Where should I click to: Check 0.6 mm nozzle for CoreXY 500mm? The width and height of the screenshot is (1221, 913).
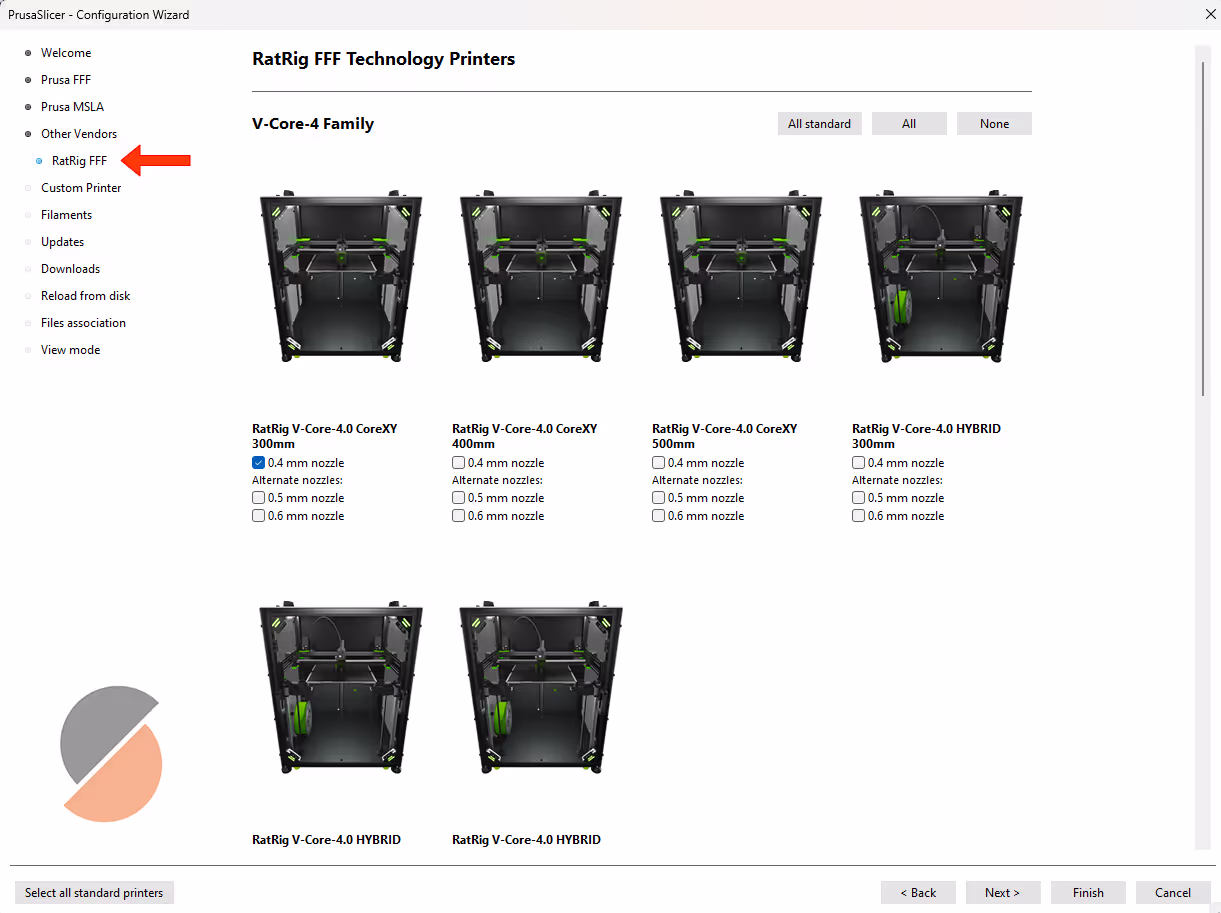pos(659,516)
